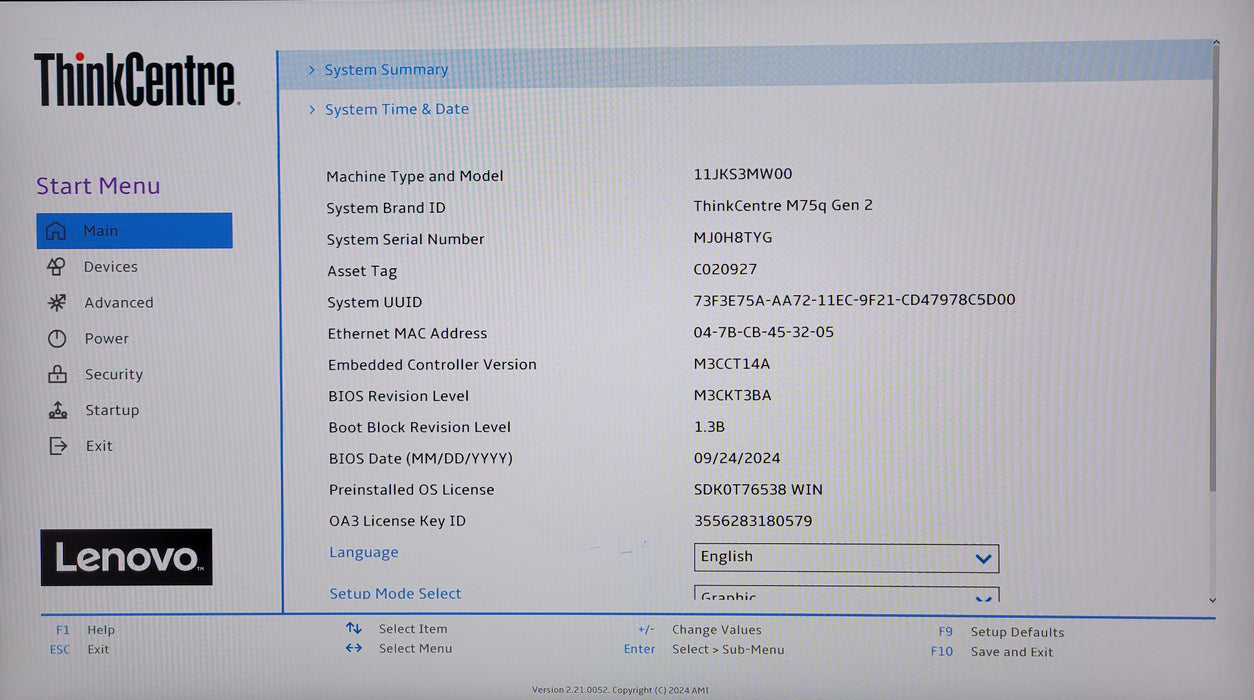Viewport: 1254px width, 700px height.
Task: Expand System Time & Date chevron
Action: (312, 109)
